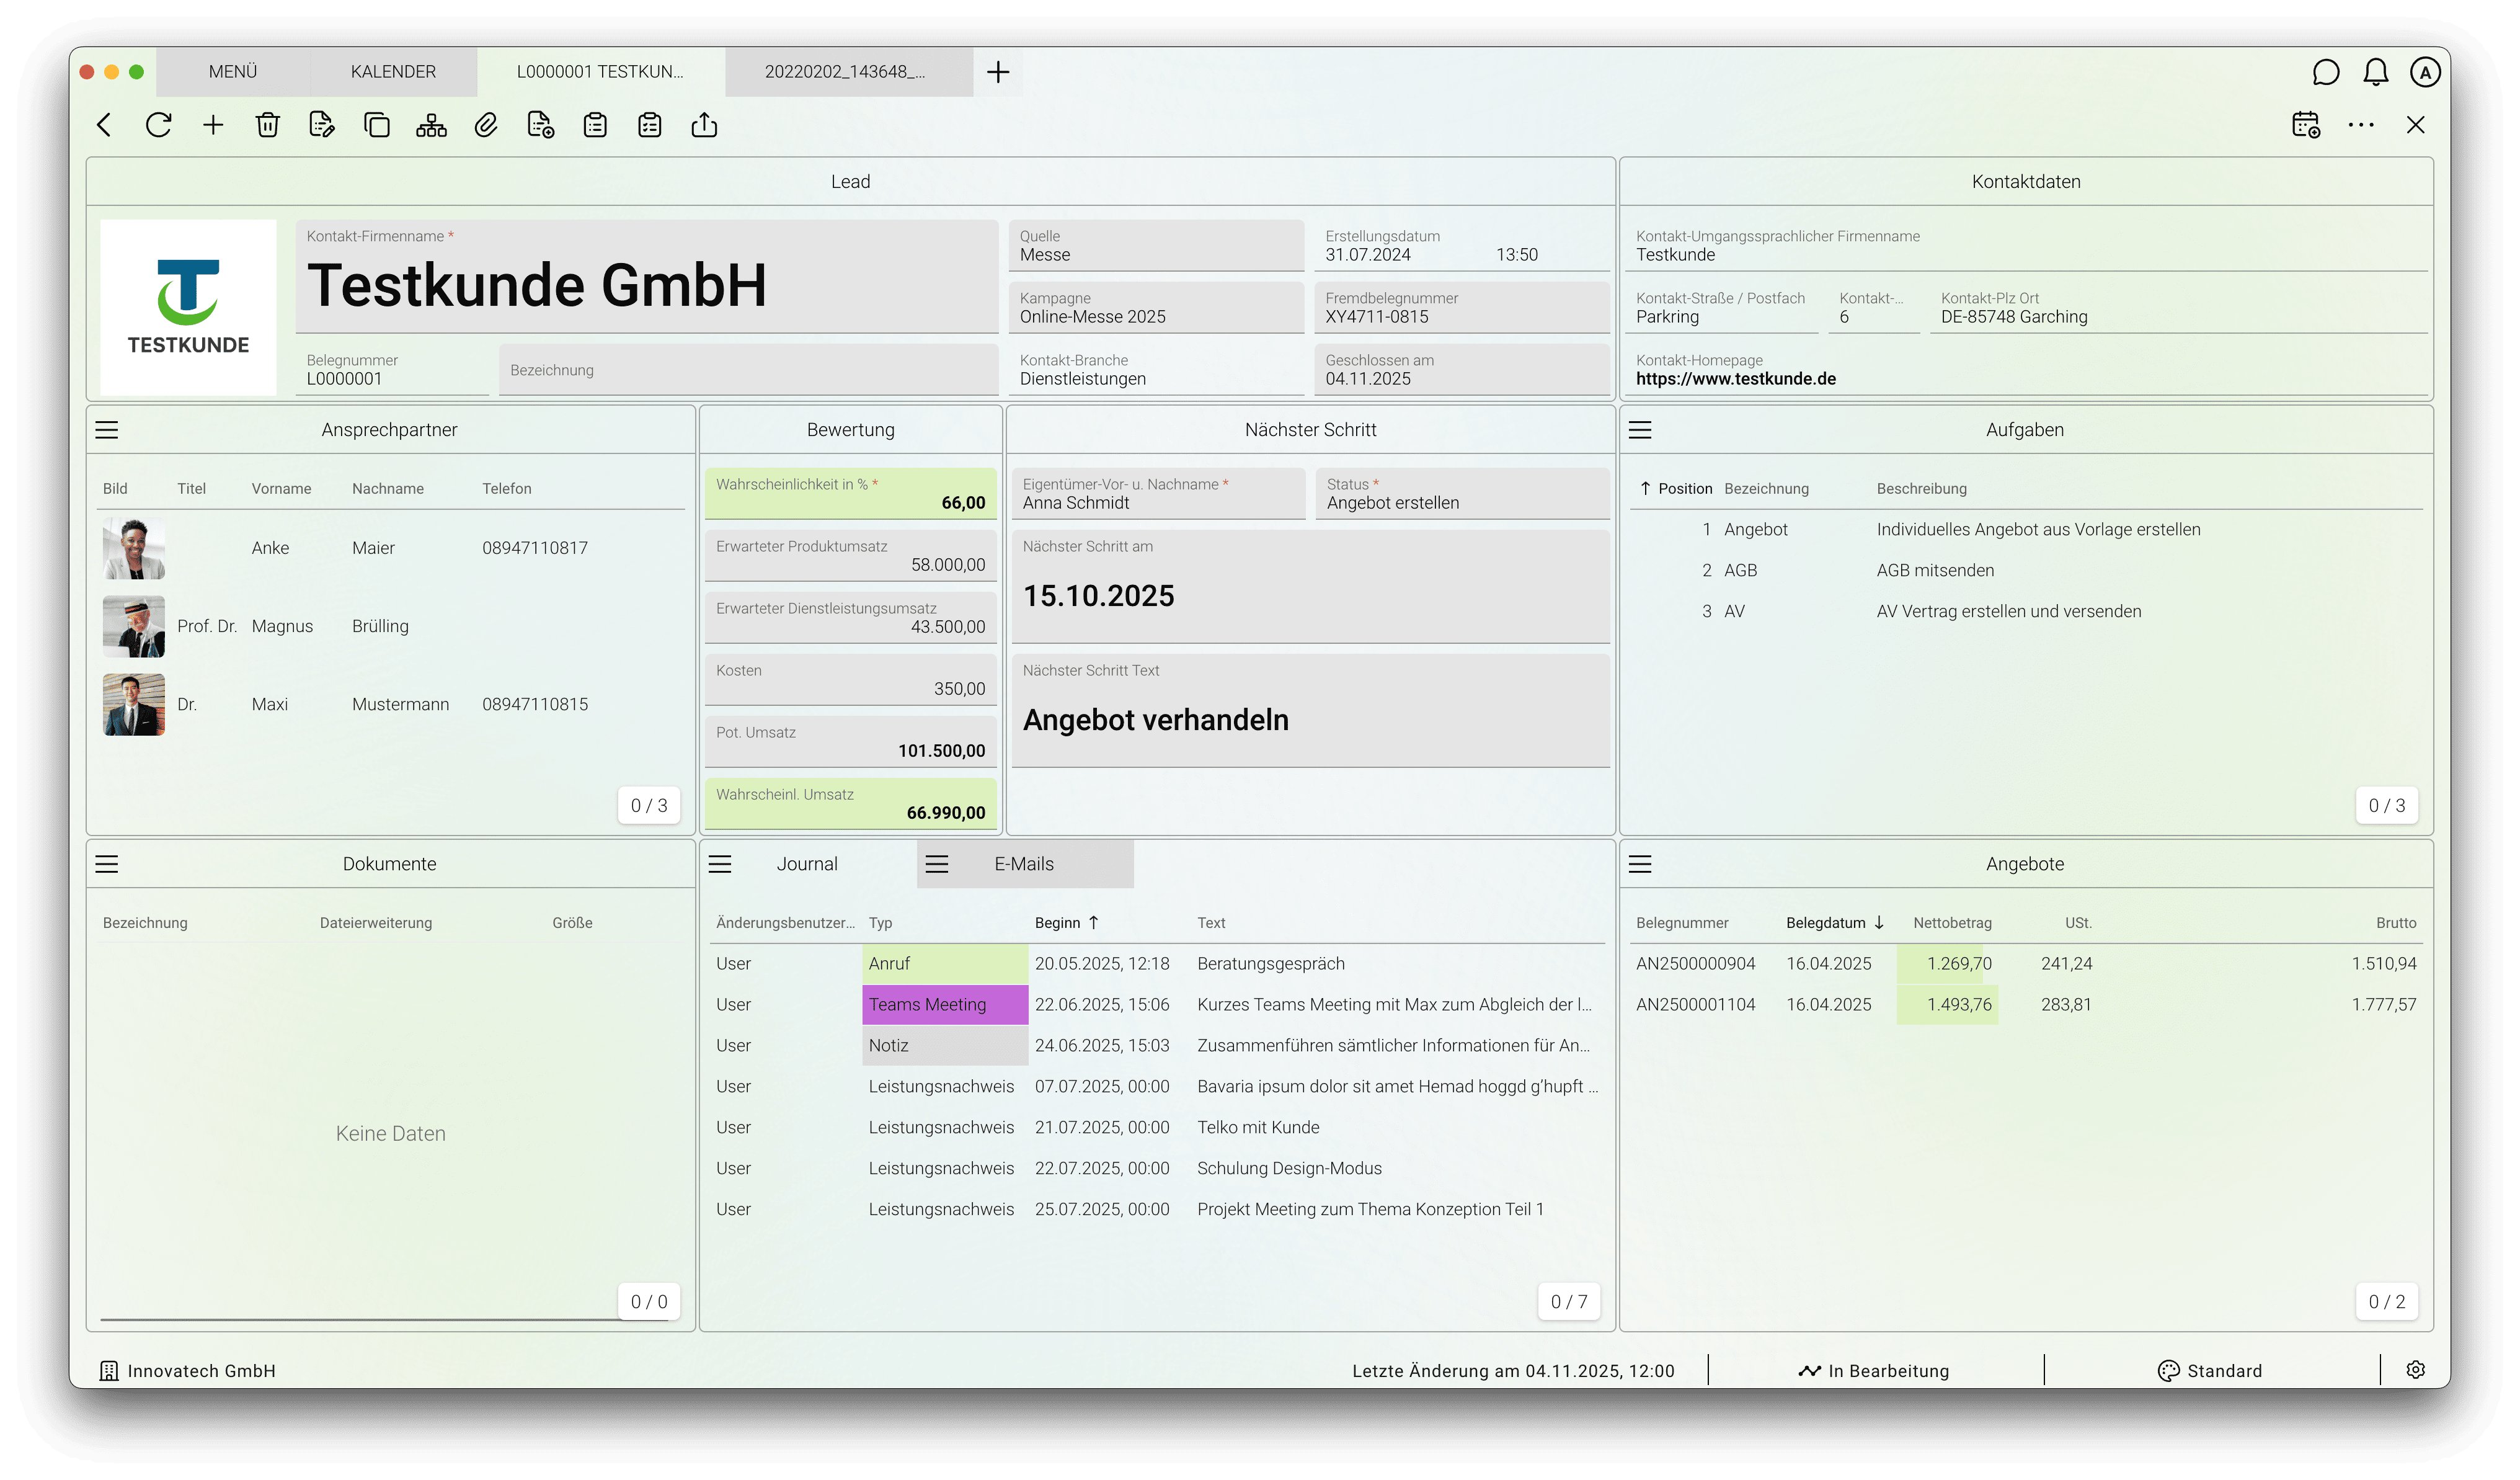Viewport: 2520px width, 1480px height.
Task: Click the share export icon
Action: coord(704,125)
